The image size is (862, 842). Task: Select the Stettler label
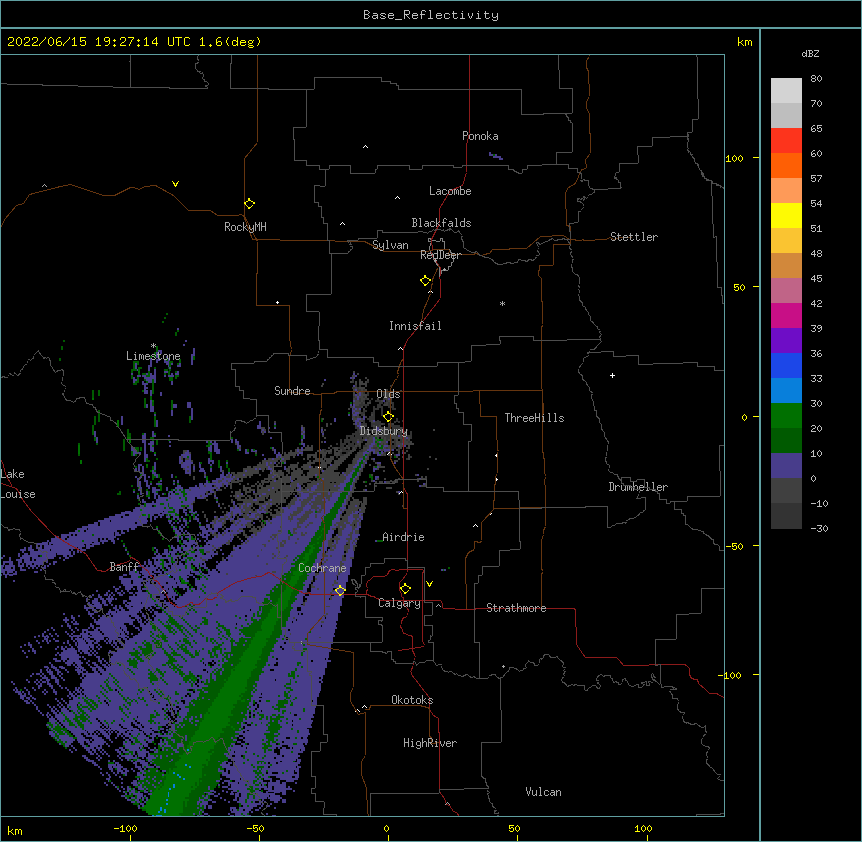(x=634, y=237)
